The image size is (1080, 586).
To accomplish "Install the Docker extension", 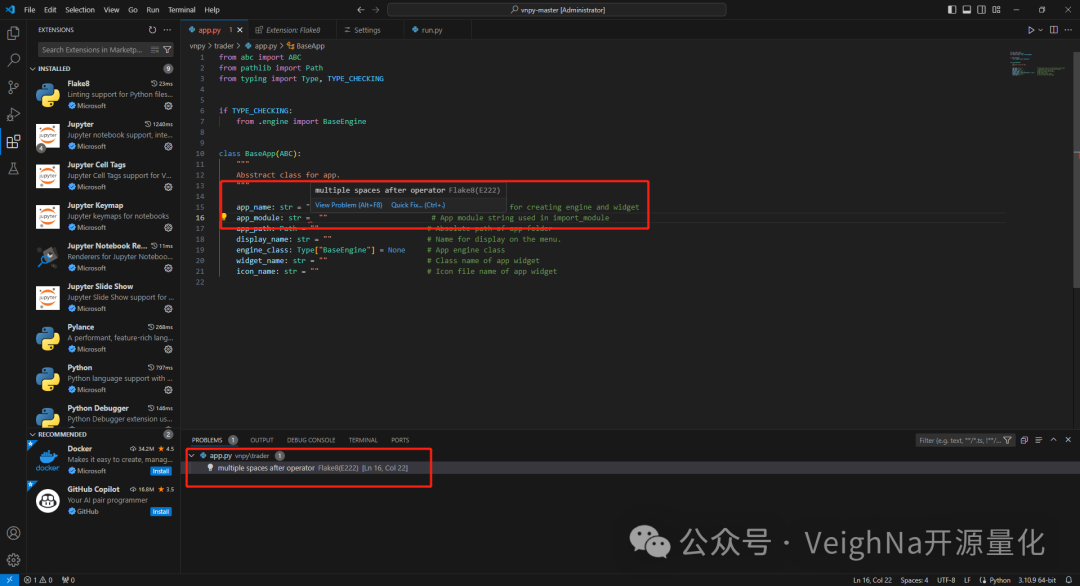I will point(160,470).
